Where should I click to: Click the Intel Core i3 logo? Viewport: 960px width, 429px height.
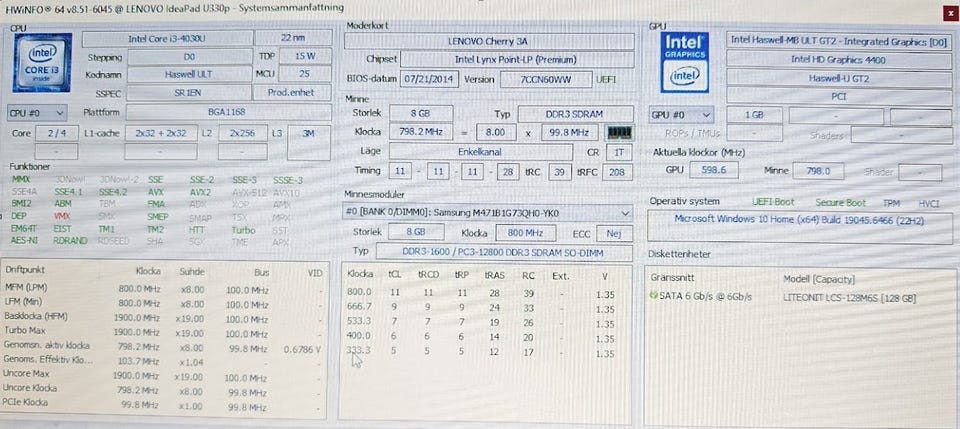coord(43,63)
